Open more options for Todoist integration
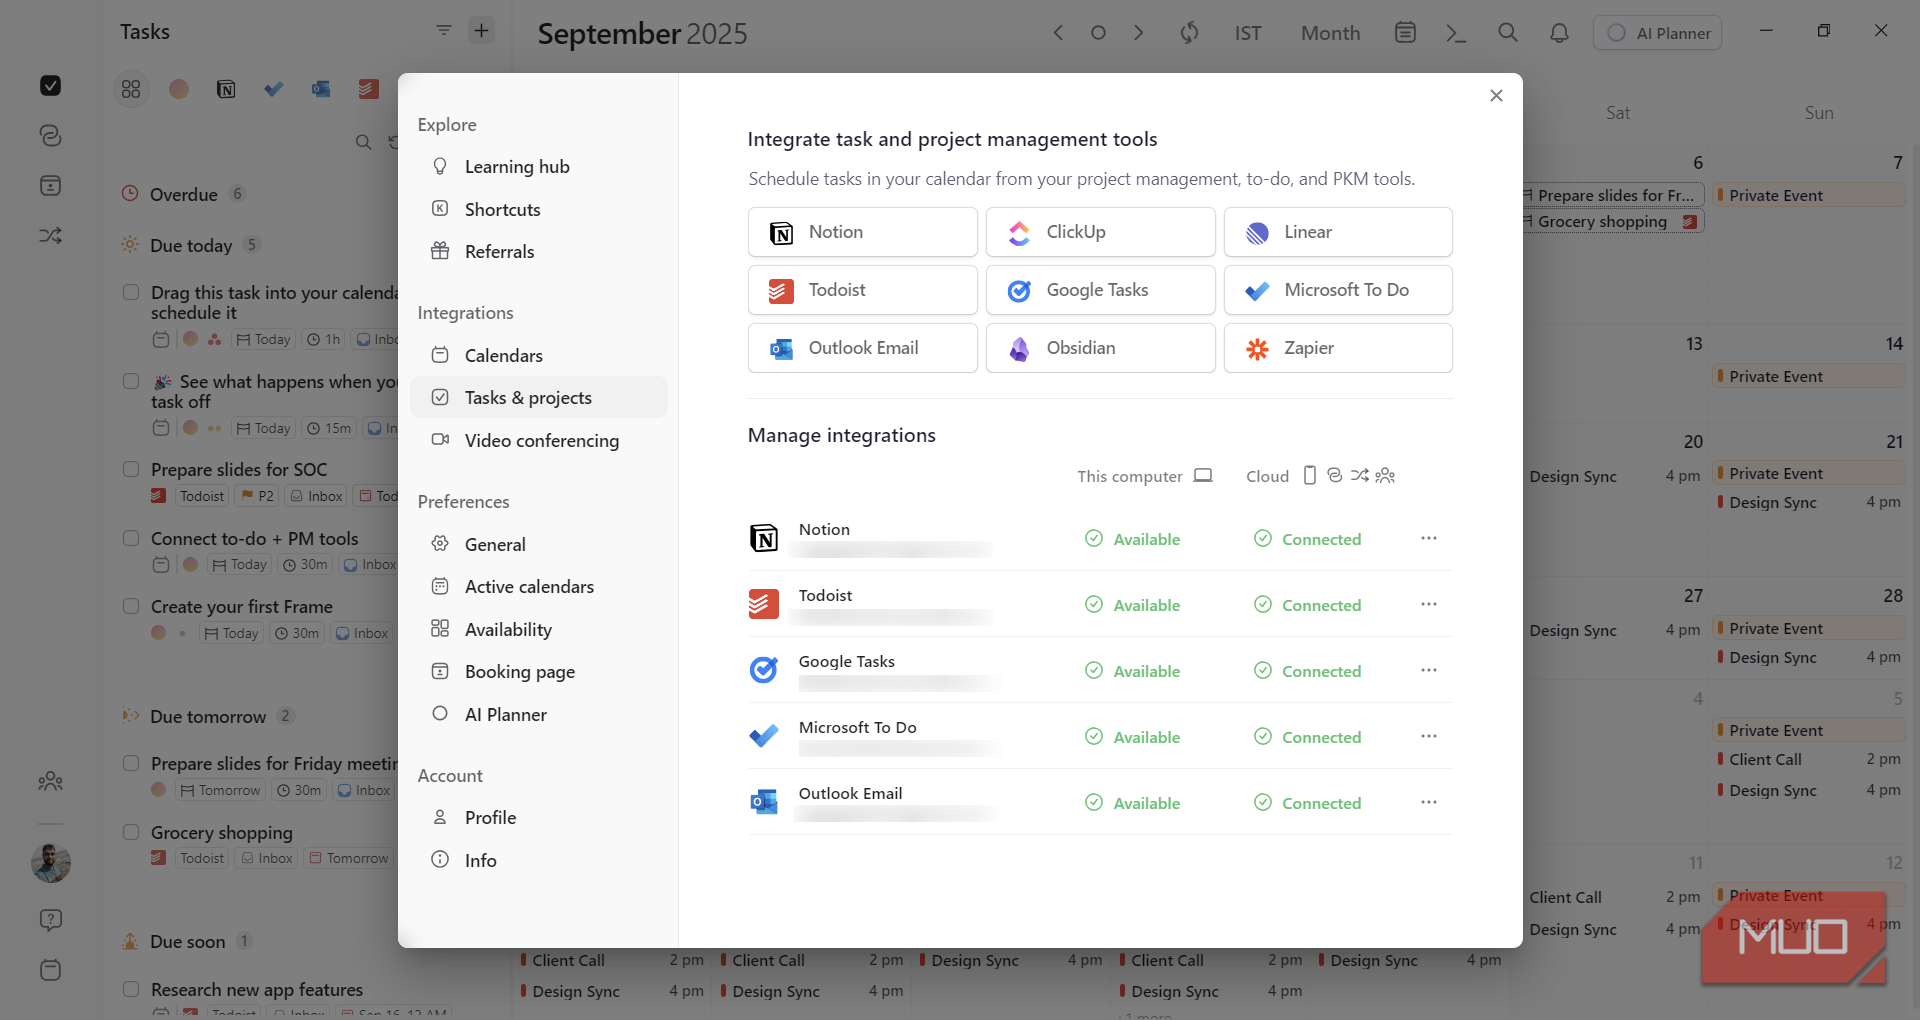Screen dimensions: 1920x1020 pyautogui.click(x=1428, y=605)
